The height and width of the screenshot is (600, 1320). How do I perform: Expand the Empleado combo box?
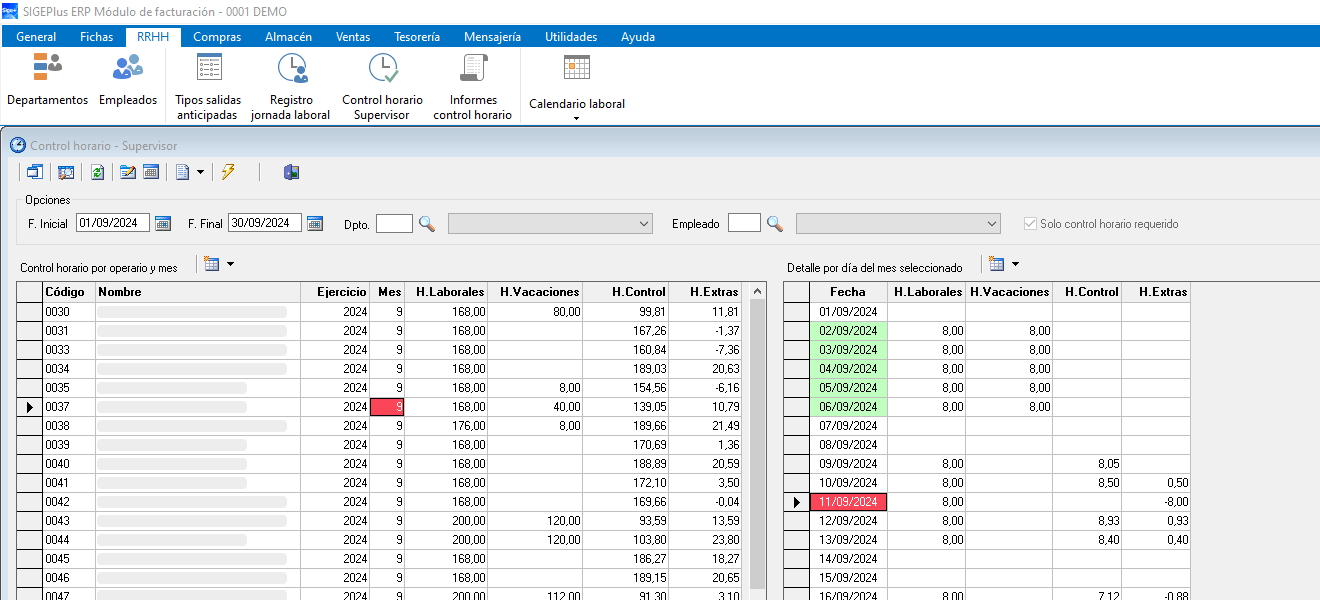(x=991, y=224)
